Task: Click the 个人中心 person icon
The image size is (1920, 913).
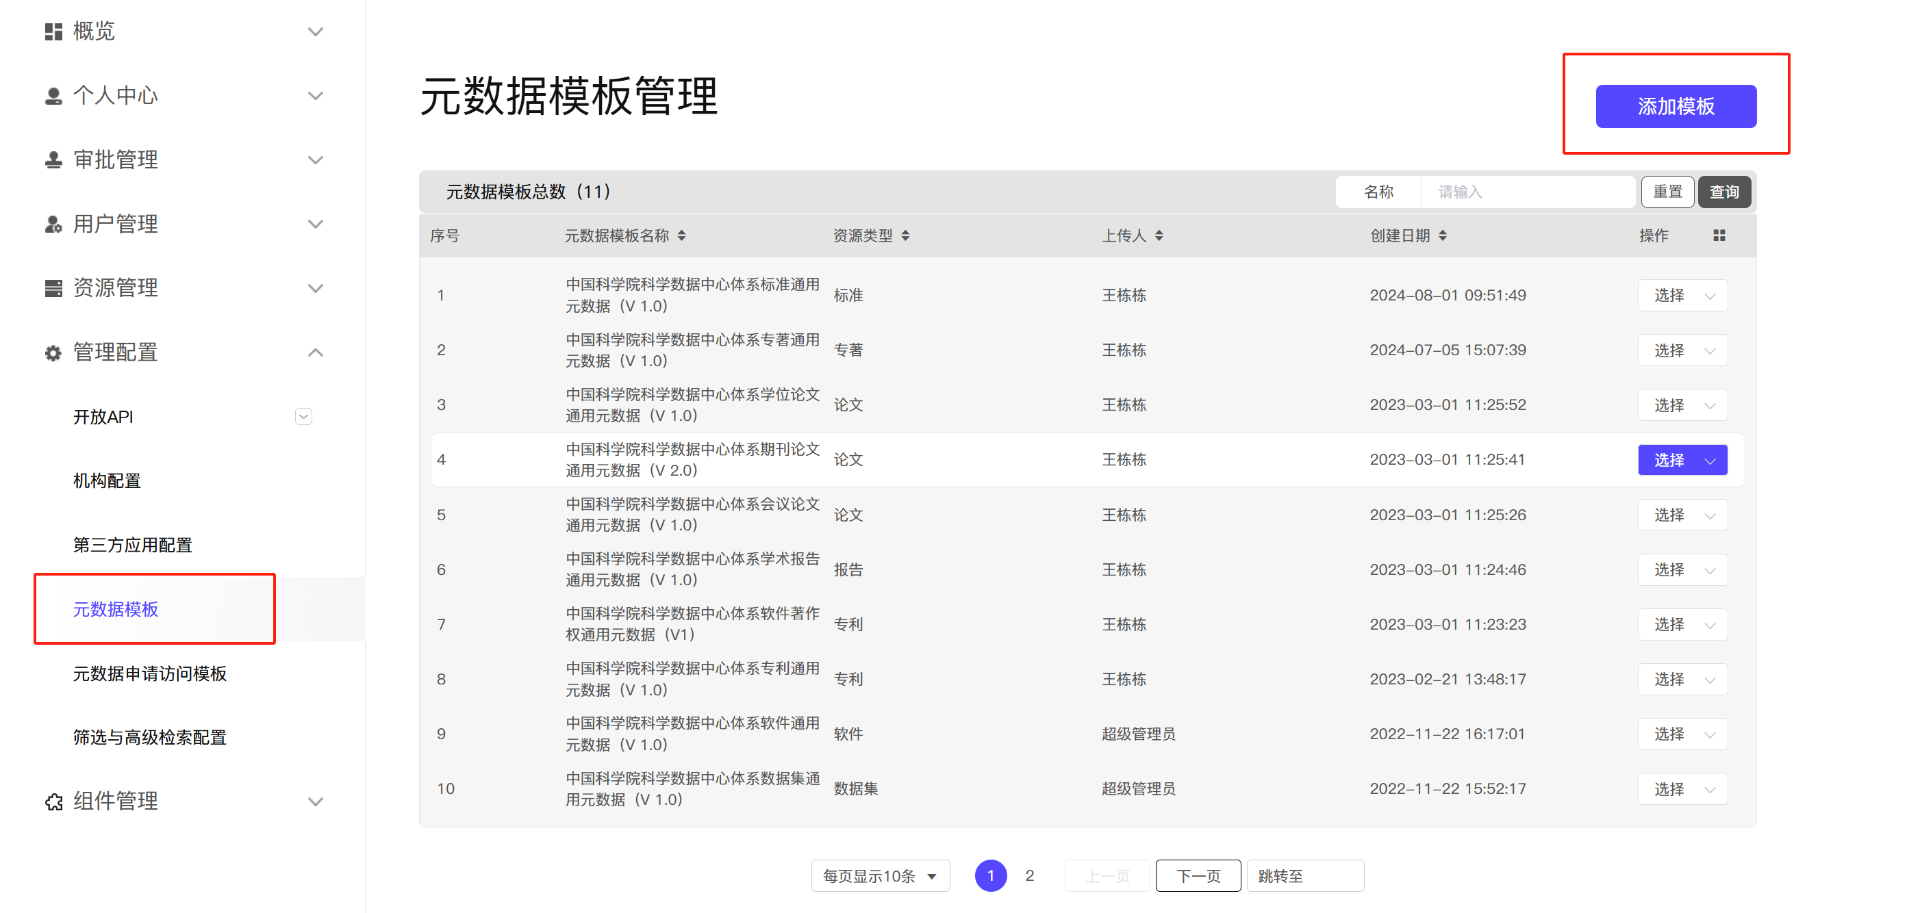Action: [x=54, y=96]
